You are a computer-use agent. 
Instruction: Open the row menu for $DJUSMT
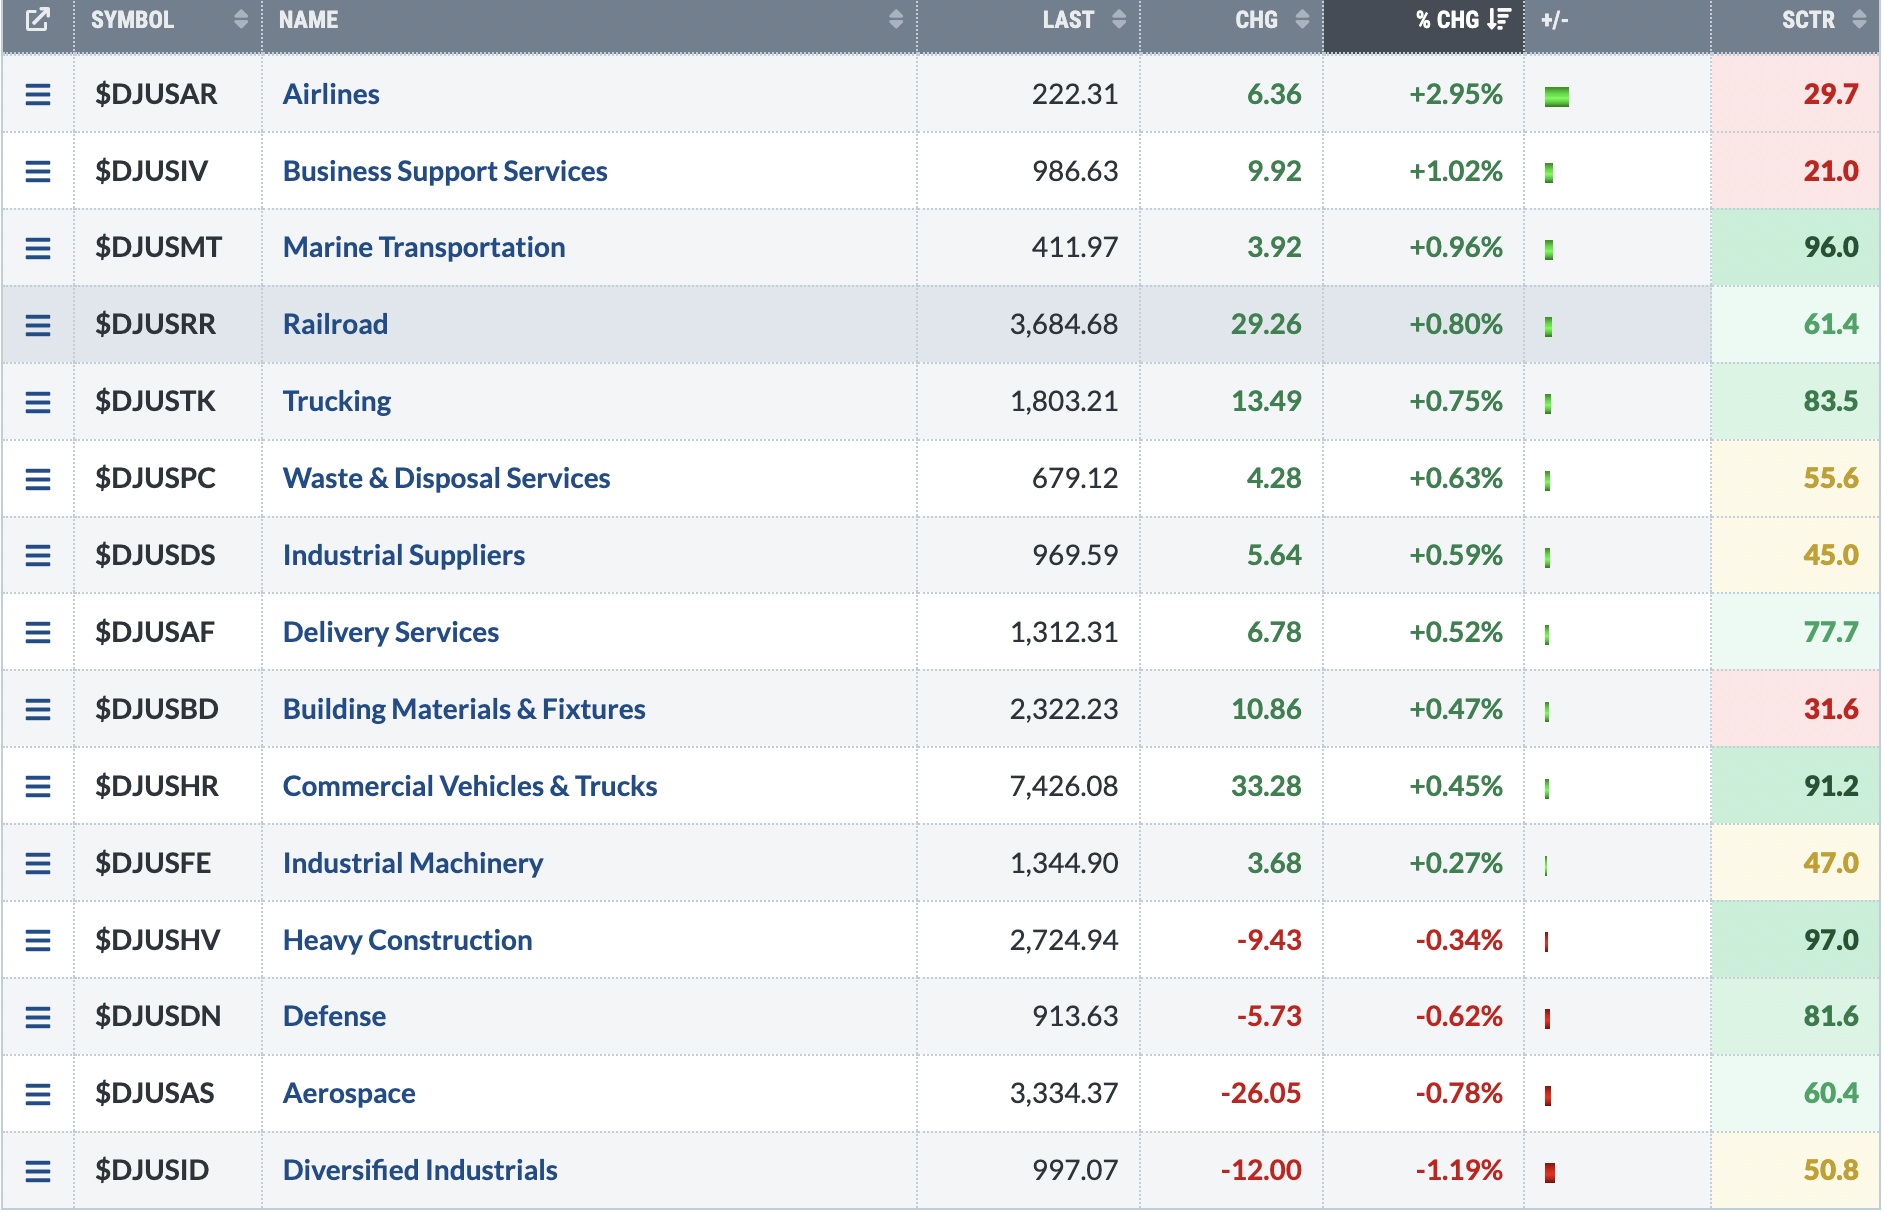38,248
